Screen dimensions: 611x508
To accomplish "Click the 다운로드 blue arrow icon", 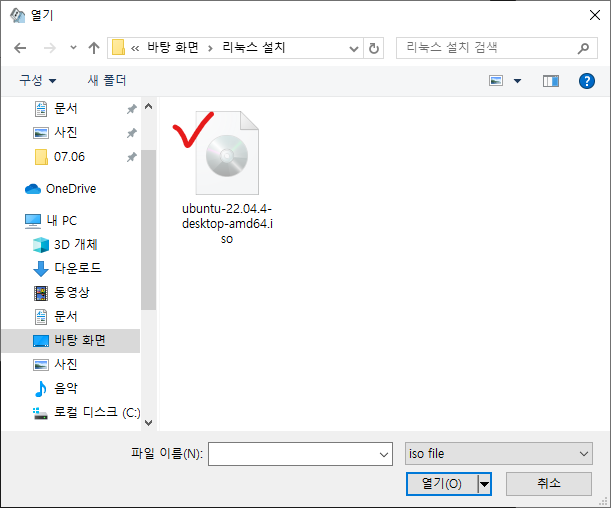I will (x=41, y=269).
